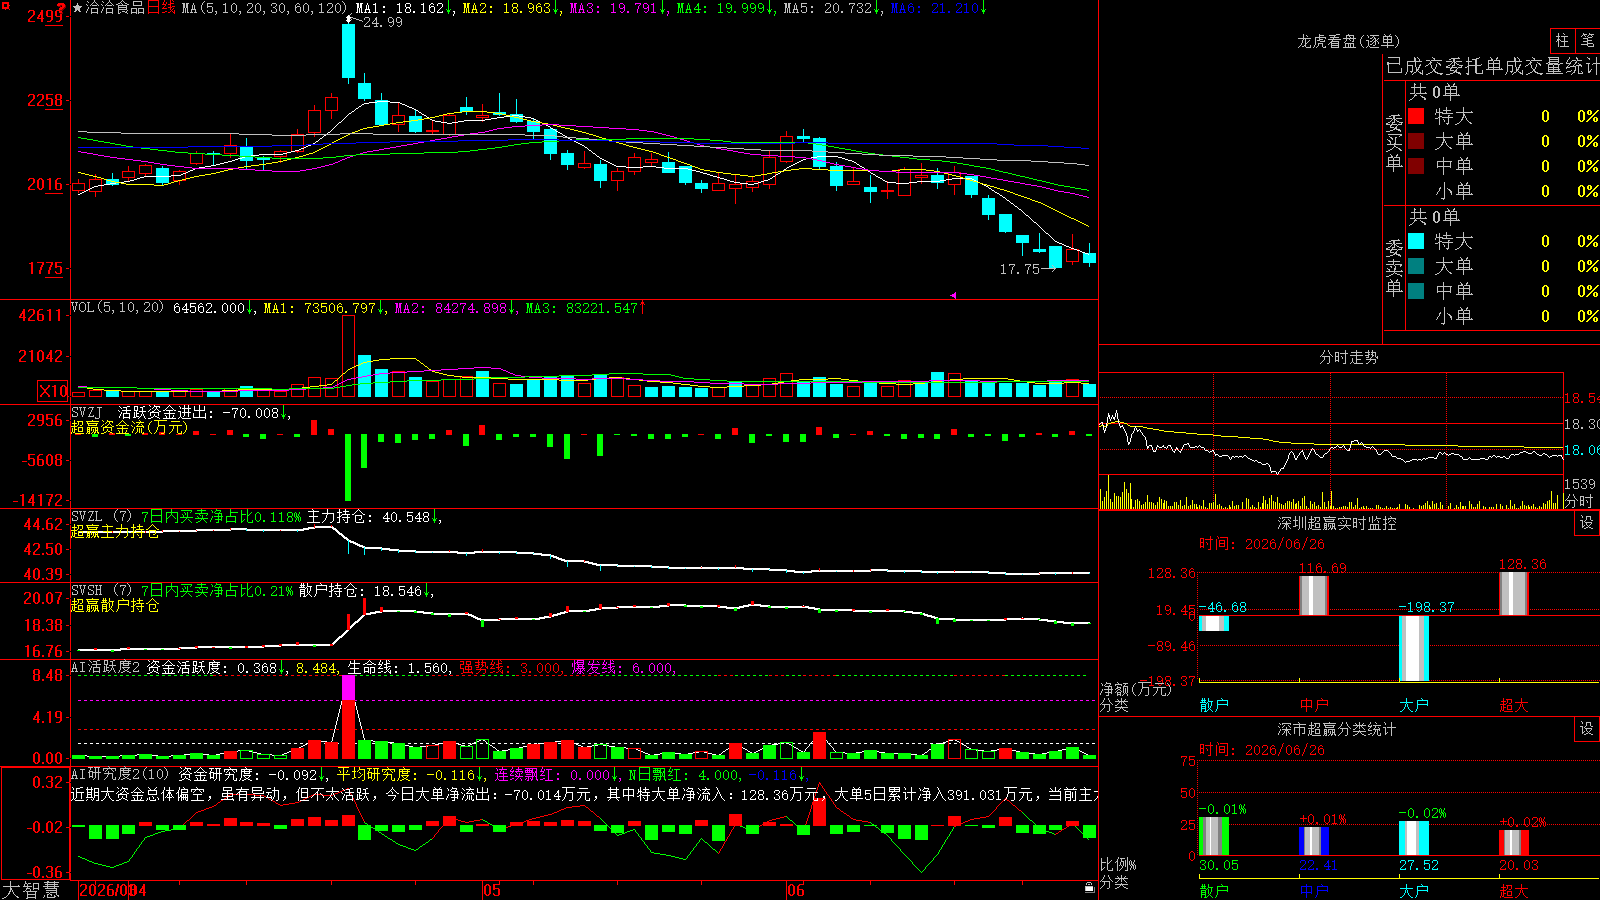Click the magenta arrow marker under the K-line chart
This screenshot has height=900, width=1600.
tap(952, 295)
